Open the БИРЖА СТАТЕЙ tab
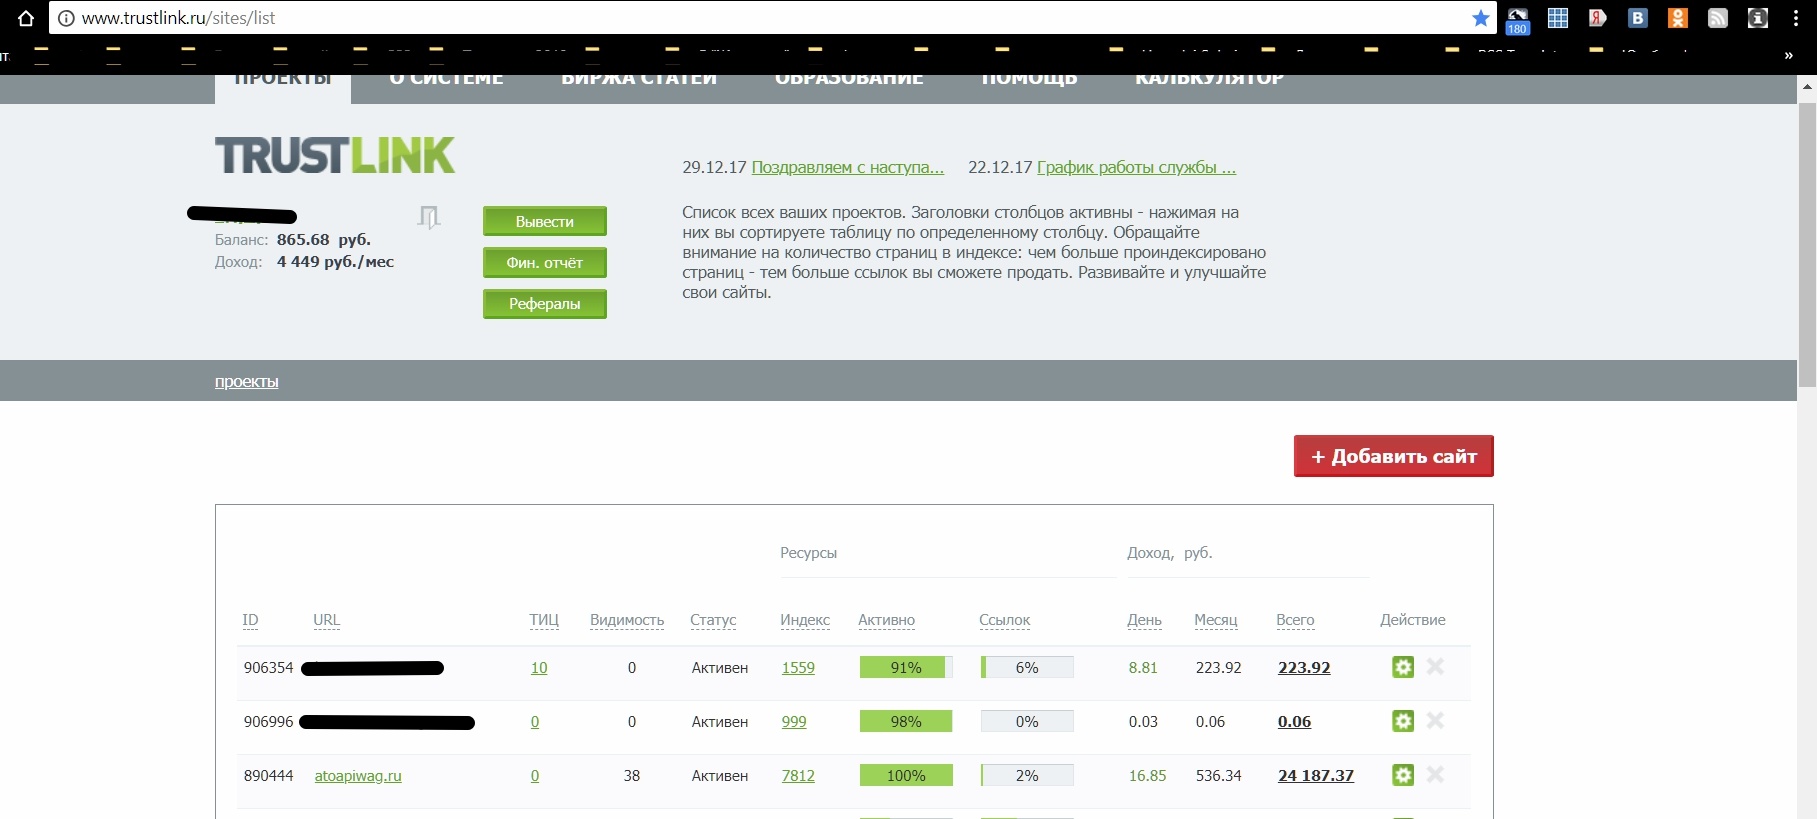This screenshot has width=1817, height=819. [x=639, y=80]
